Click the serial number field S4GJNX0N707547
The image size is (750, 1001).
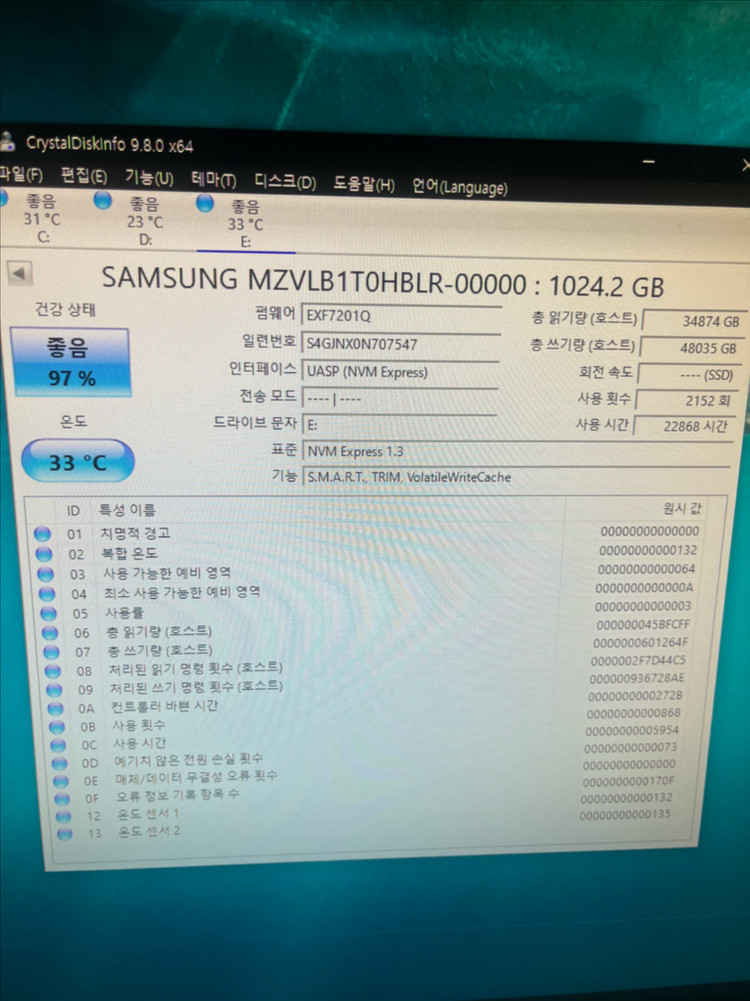coord(400,343)
